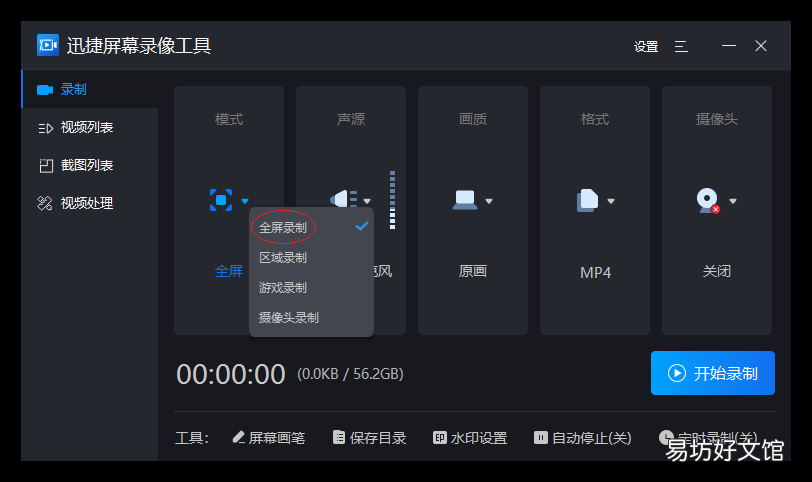
Task: Click the screenshot icon beside 截图列表
Action: click(46, 166)
